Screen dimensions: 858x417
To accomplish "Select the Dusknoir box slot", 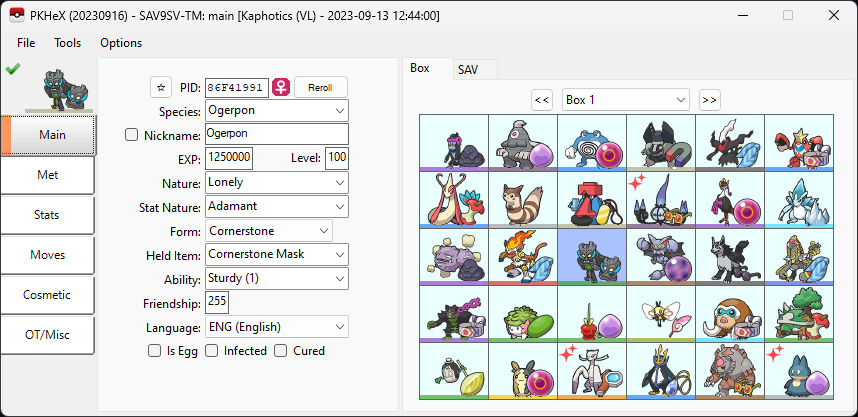I will [x=523, y=143].
